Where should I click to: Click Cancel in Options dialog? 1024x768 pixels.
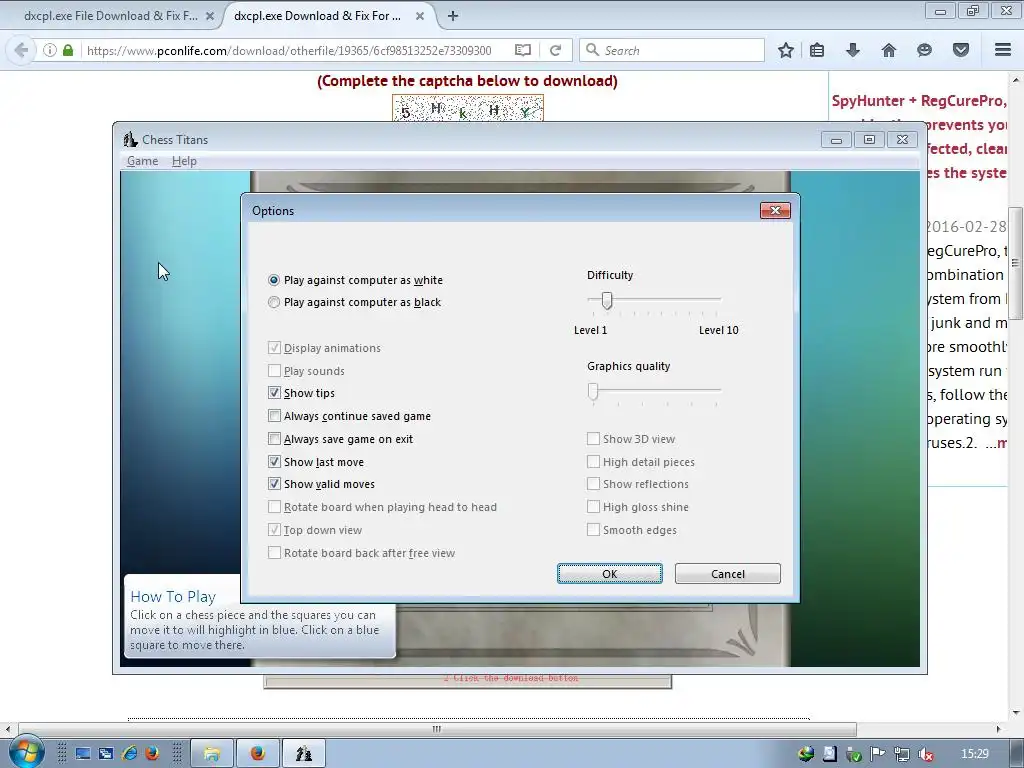pyautogui.click(x=728, y=573)
